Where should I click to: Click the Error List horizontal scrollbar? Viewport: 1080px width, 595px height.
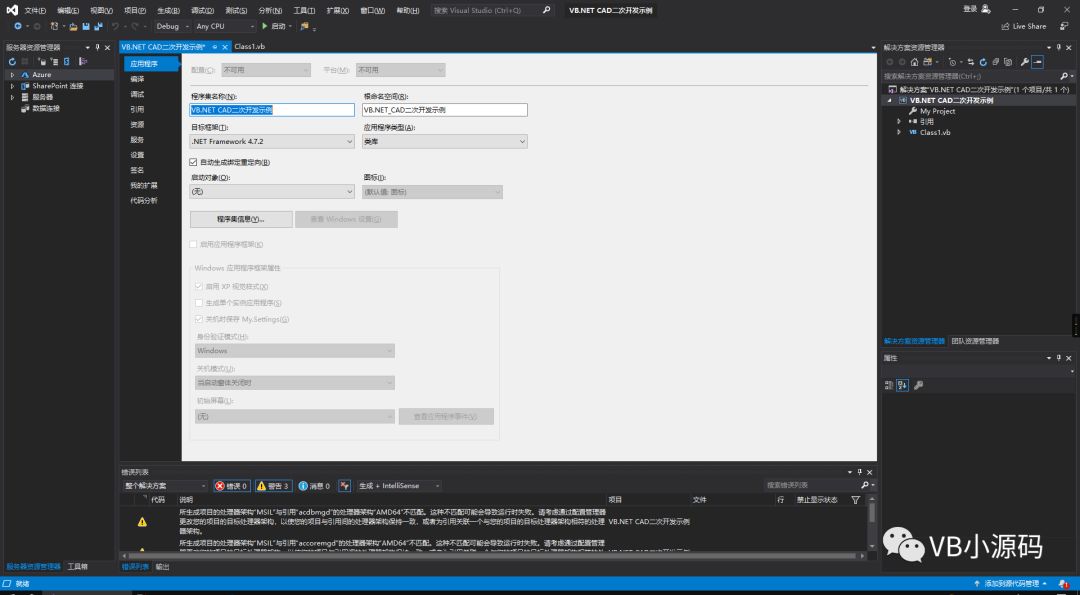492,555
